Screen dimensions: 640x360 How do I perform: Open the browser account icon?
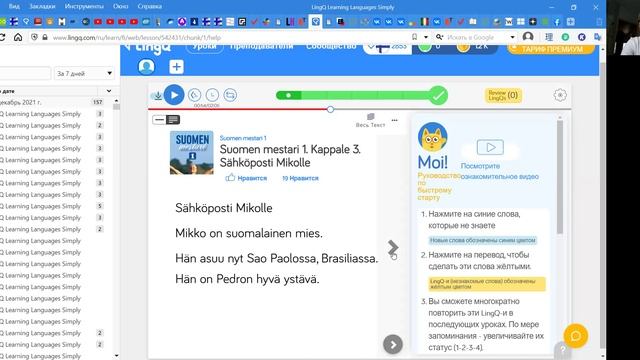coord(528,37)
